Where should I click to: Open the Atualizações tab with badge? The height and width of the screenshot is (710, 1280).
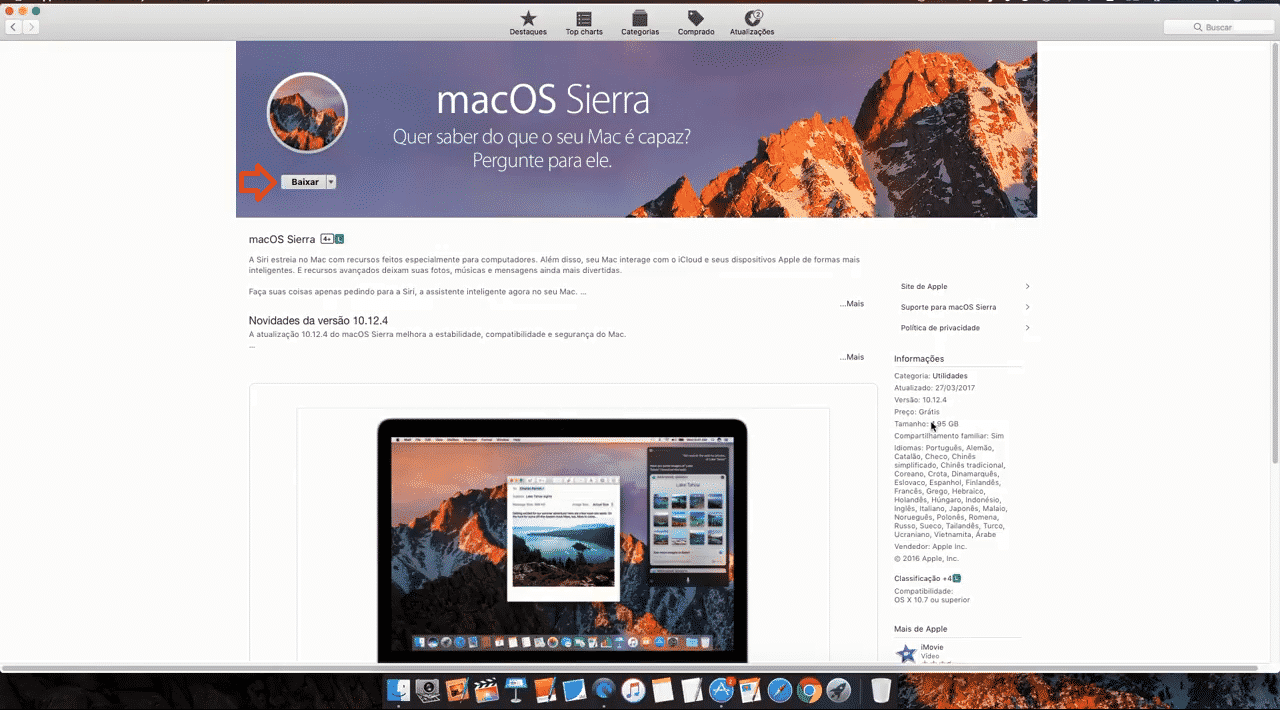tap(752, 23)
